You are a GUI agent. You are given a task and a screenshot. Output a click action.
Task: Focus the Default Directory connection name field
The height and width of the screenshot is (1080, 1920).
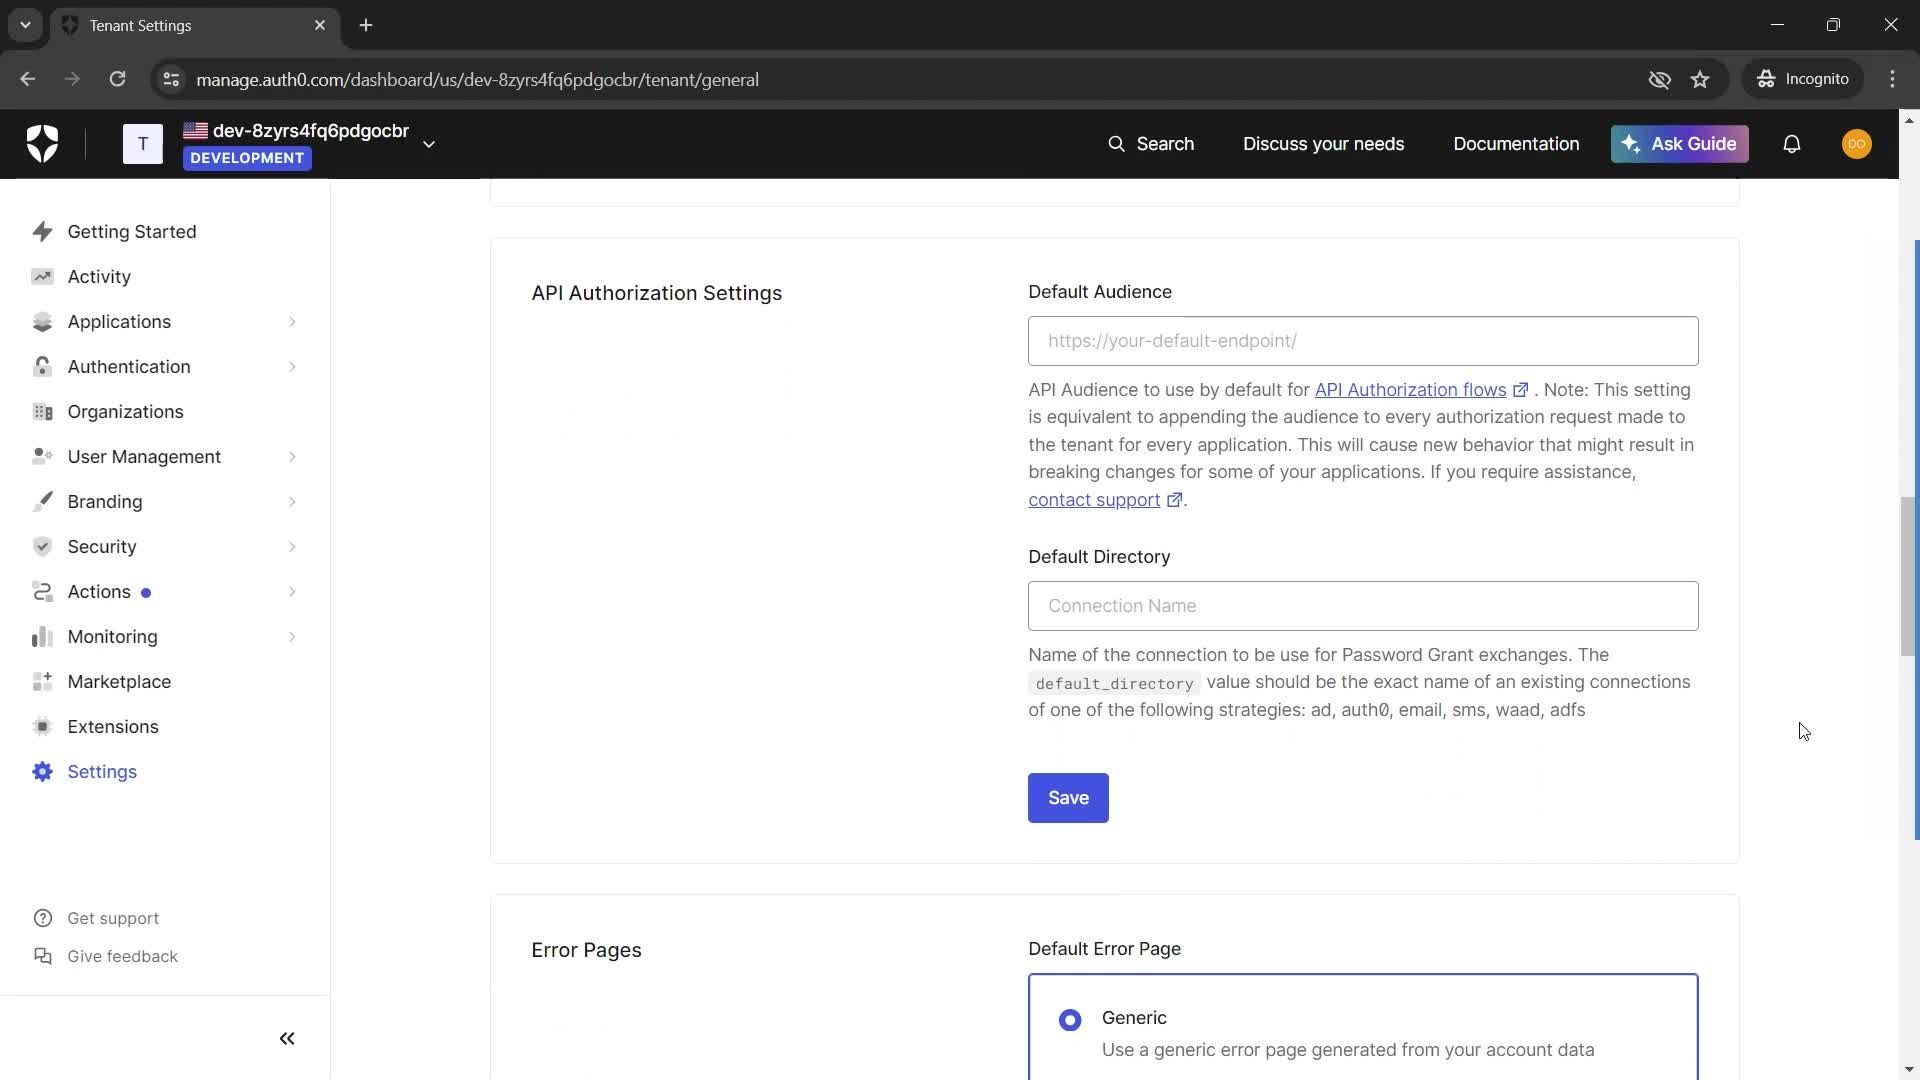click(x=1363, y=606)
